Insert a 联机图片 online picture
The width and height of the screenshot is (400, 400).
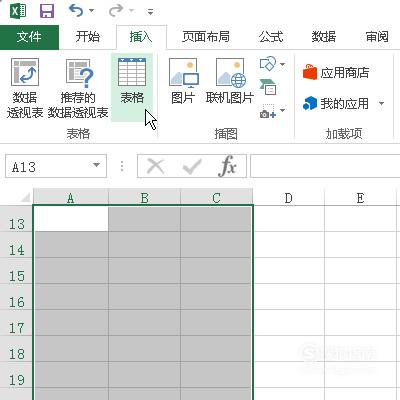(x=230, y=81)
